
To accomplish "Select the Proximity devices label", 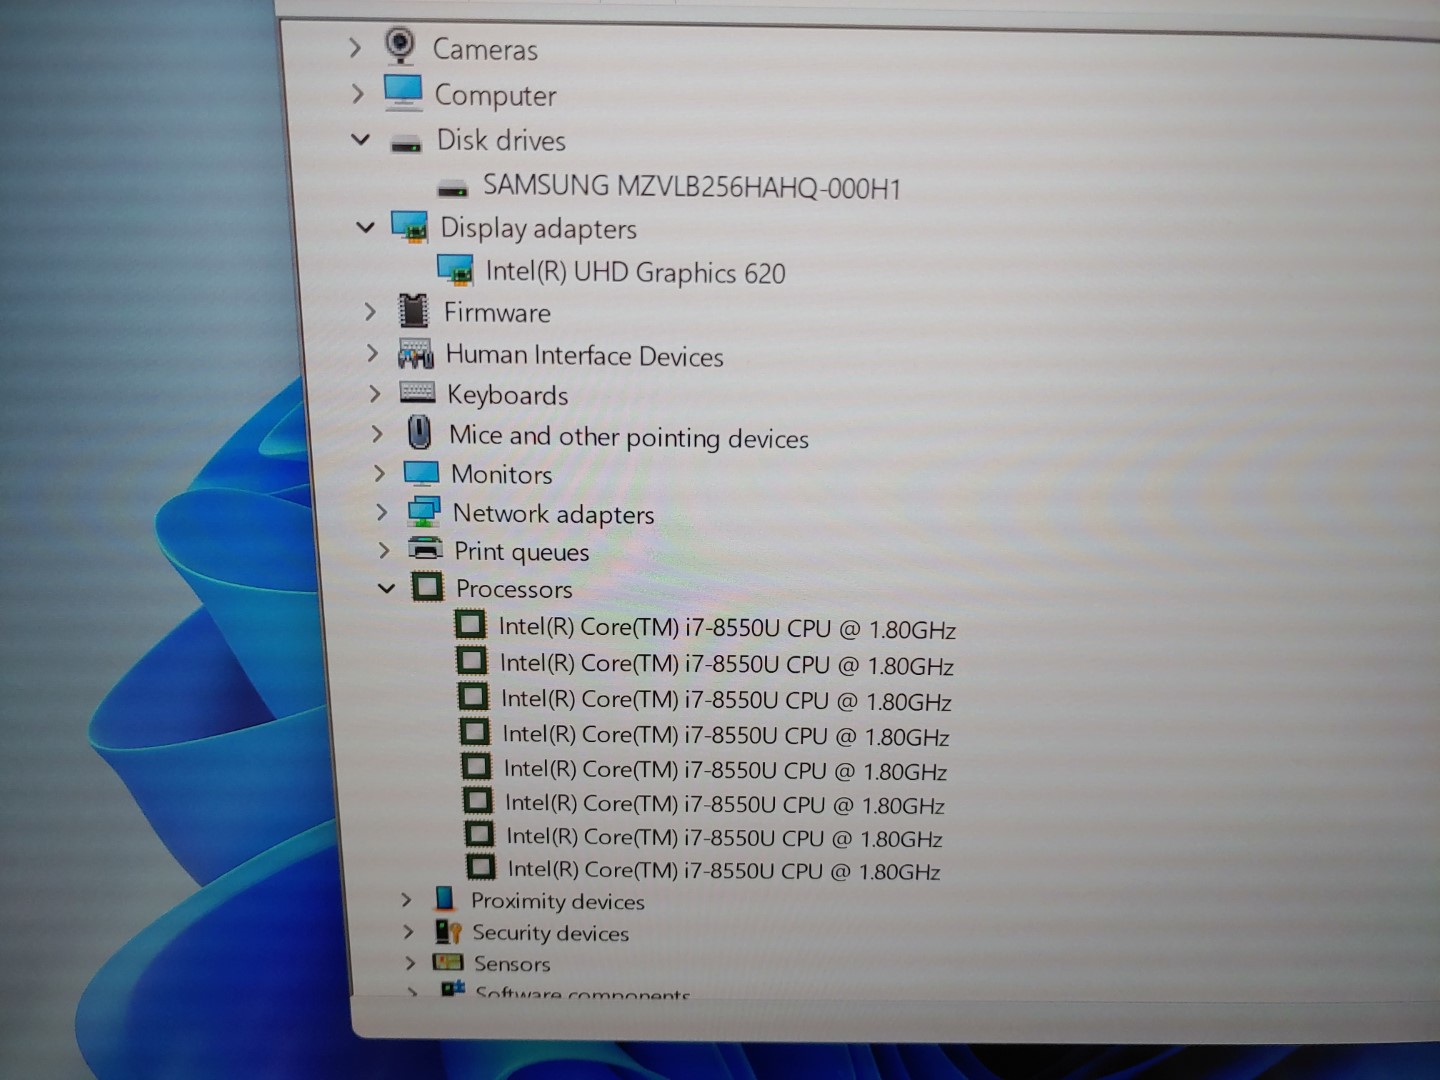I will click(x=558, y=901).
